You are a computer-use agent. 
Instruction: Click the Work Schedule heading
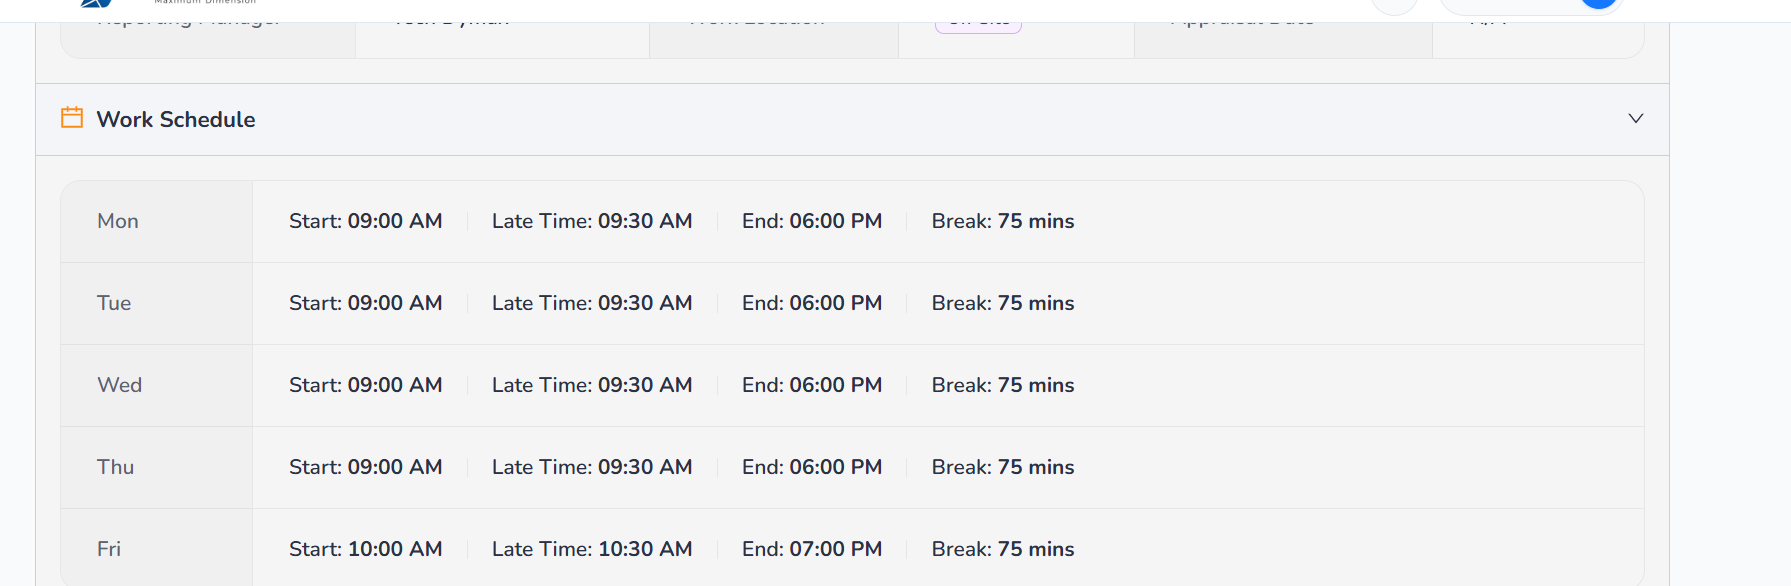click(176, 120)
